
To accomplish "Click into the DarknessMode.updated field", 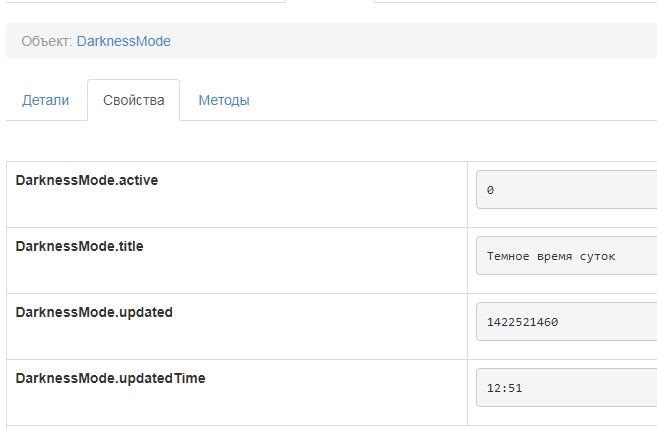I will click(x=566, y=321).
